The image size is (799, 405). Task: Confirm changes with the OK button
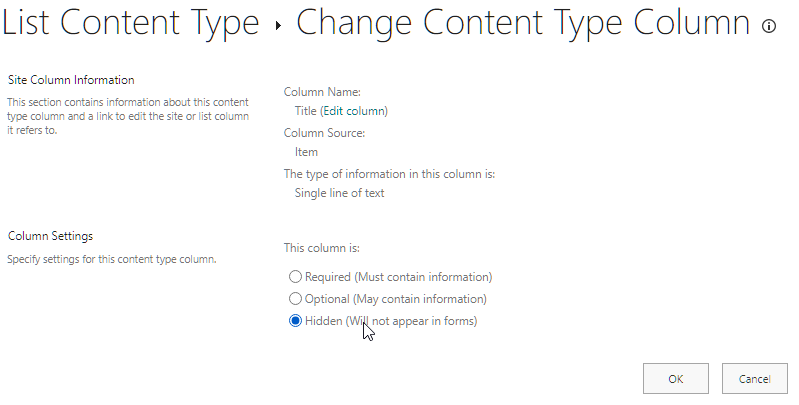tap(676, 379)
